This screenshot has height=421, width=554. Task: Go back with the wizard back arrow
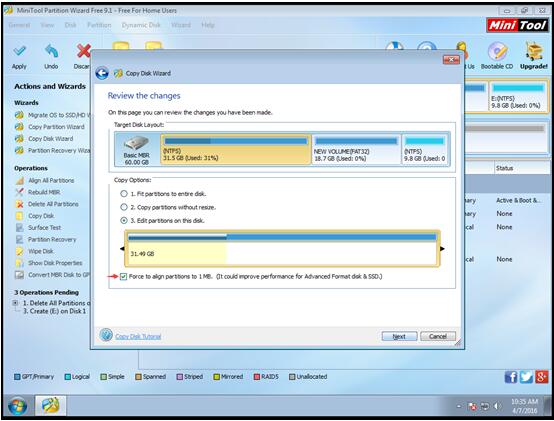(x=102, y=73)
